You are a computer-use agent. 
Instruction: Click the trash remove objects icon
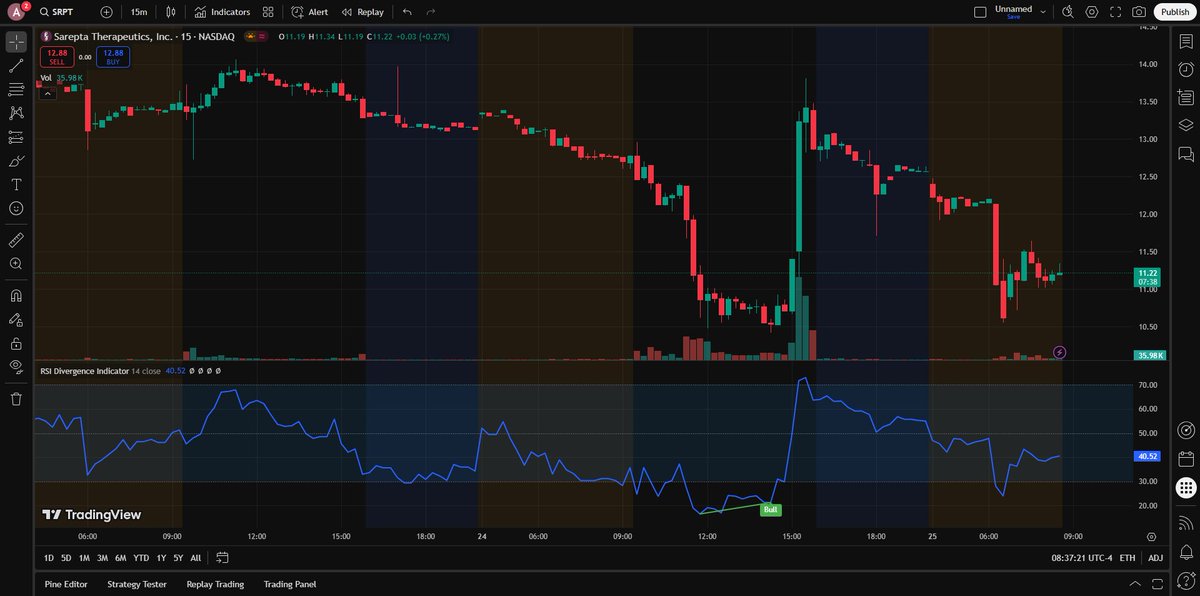tap(16, 399)
